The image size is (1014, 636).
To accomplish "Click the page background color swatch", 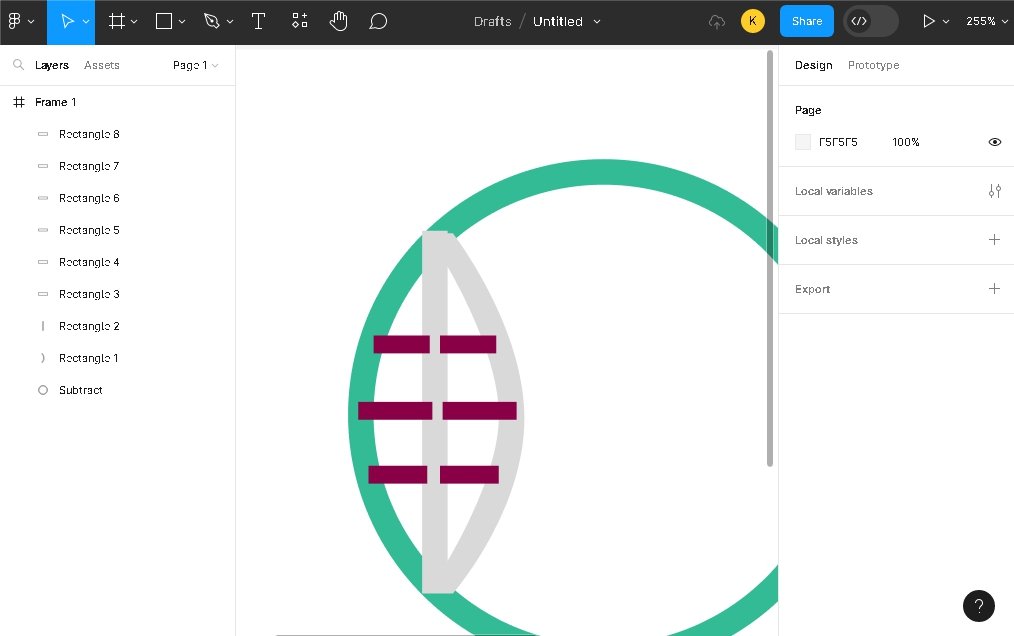I will point(803,142).
